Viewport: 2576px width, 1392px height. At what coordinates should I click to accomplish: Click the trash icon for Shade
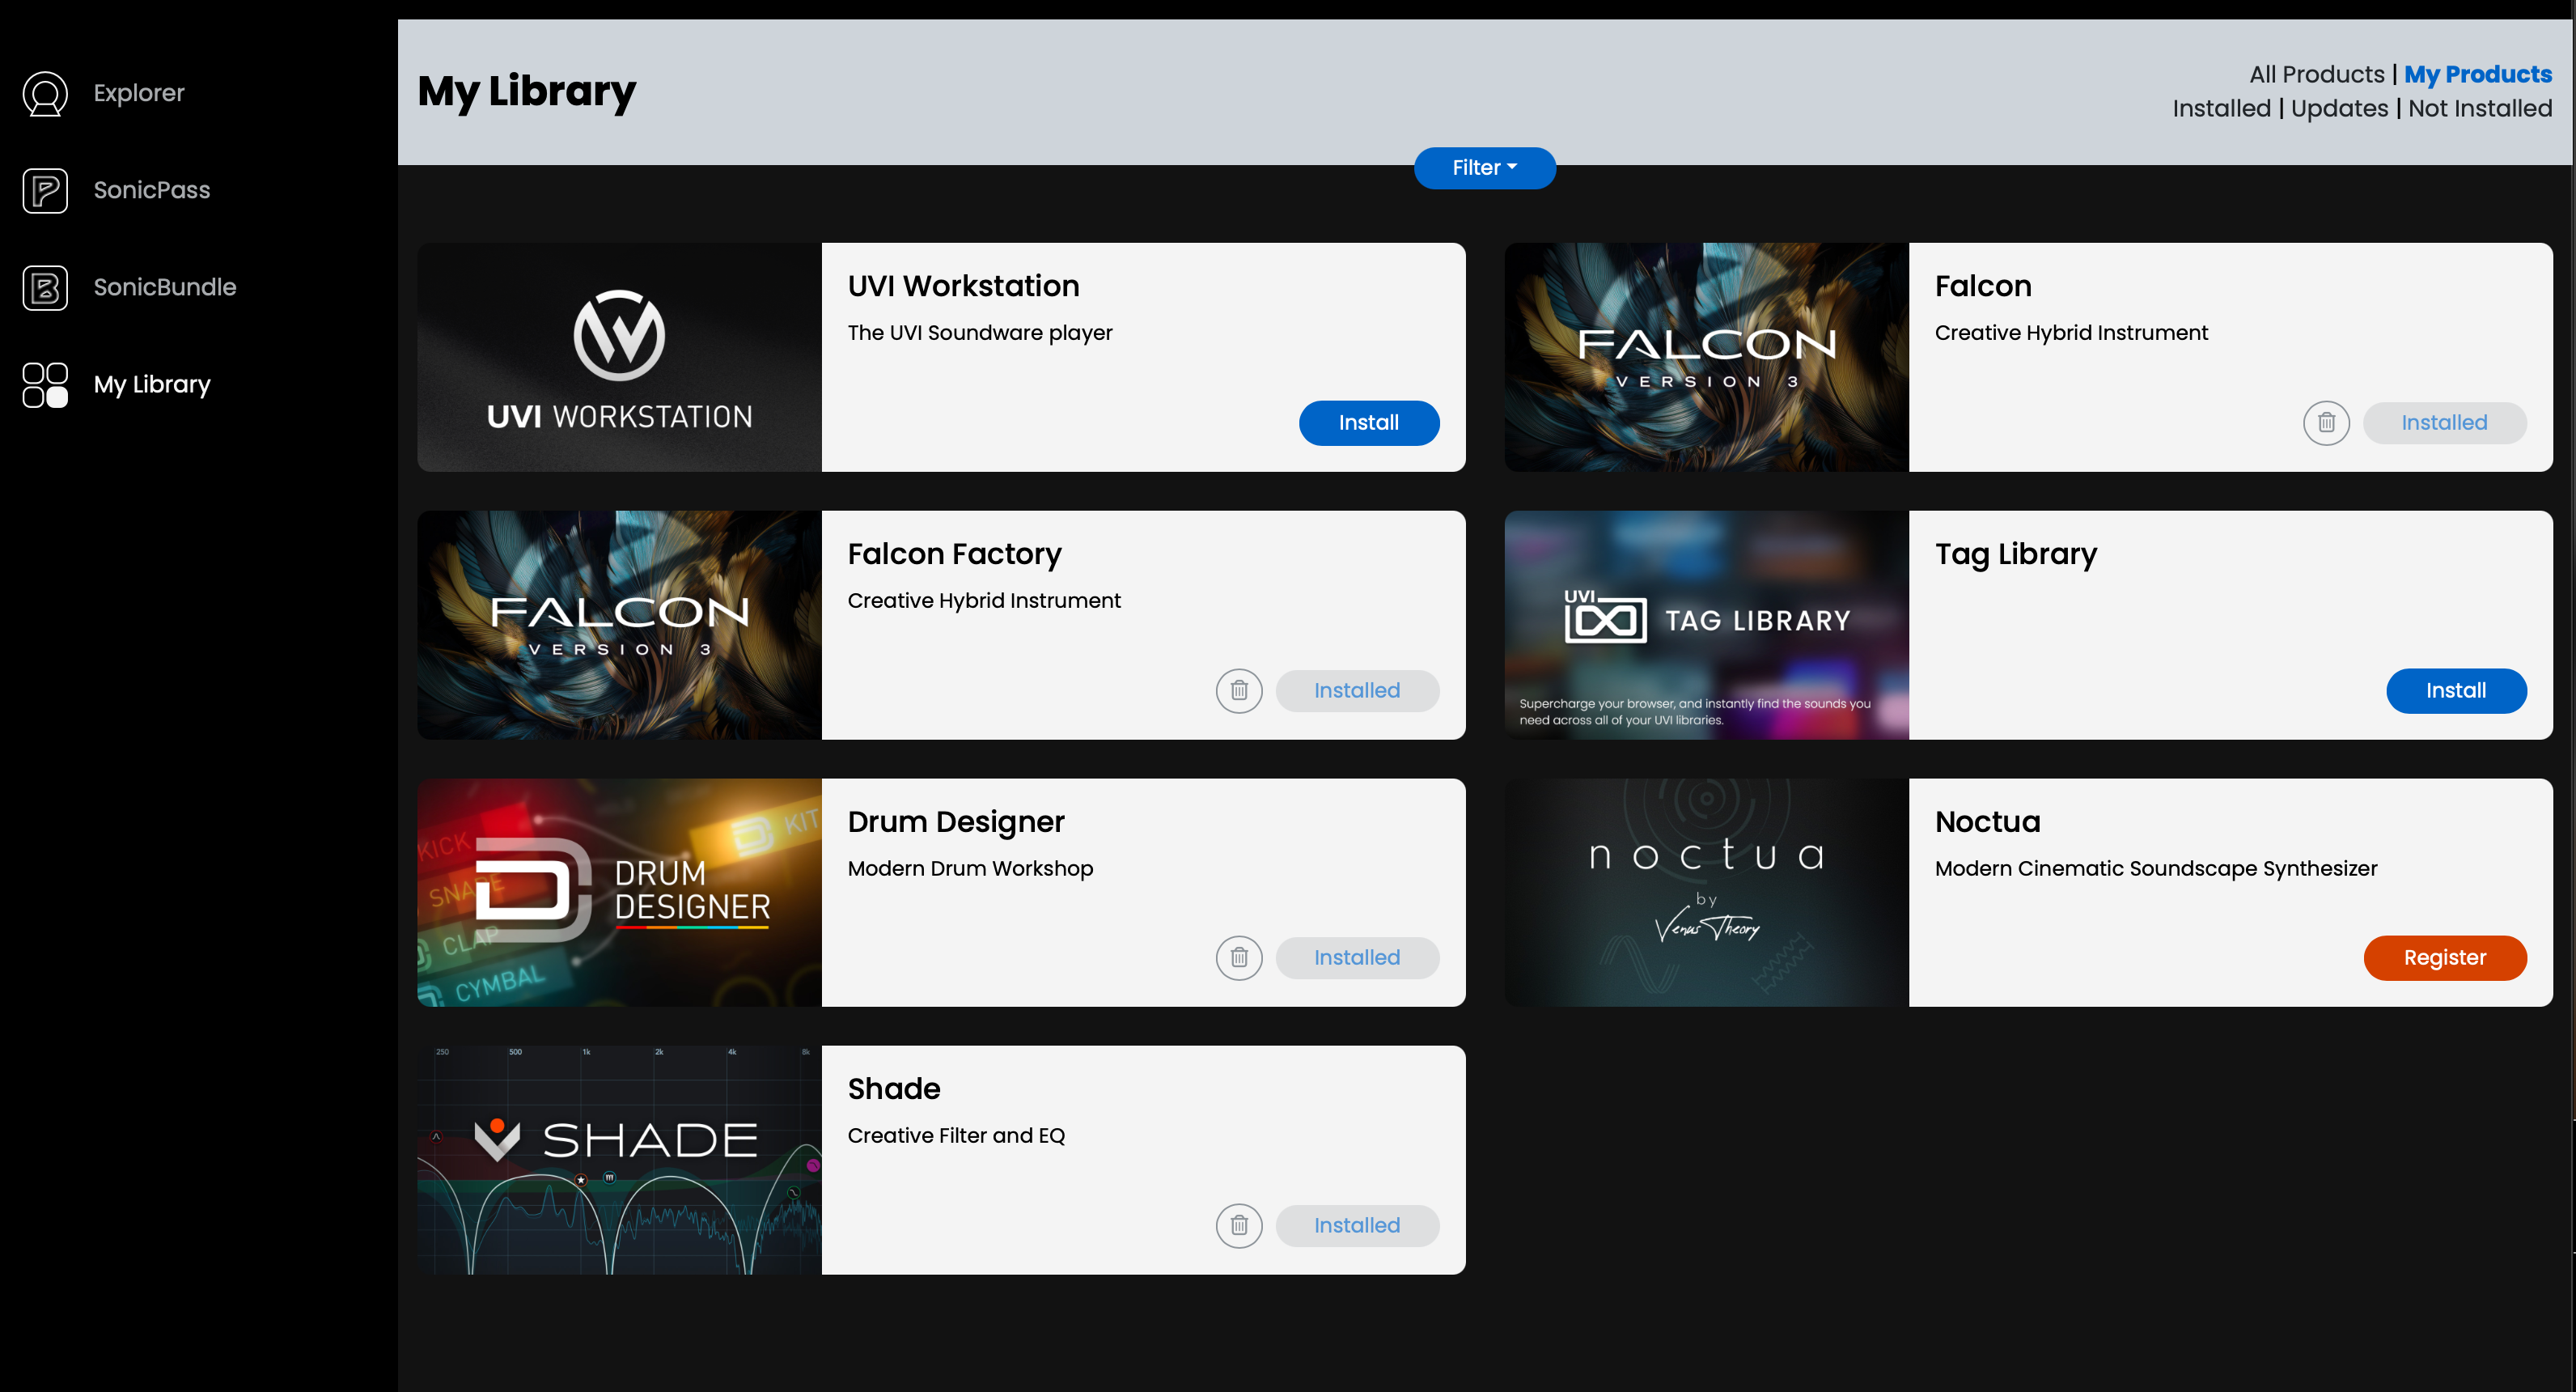1239,1226
